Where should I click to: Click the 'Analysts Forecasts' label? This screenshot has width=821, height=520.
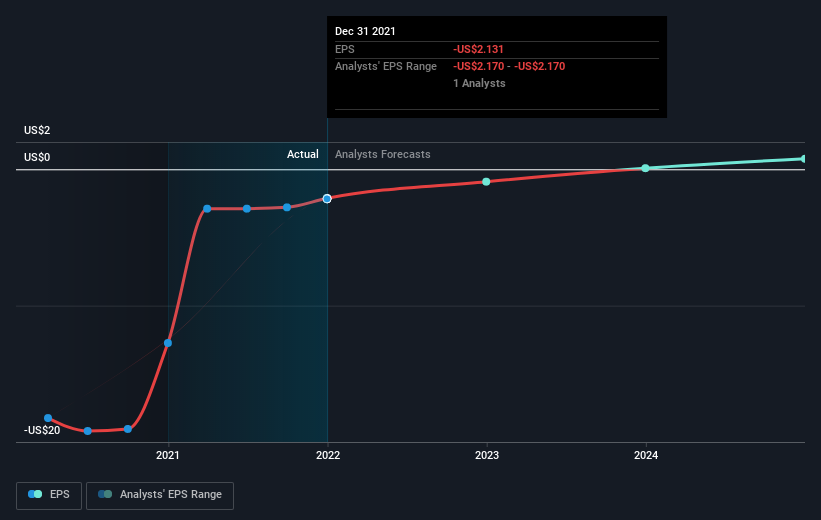[x=383, y=154]
